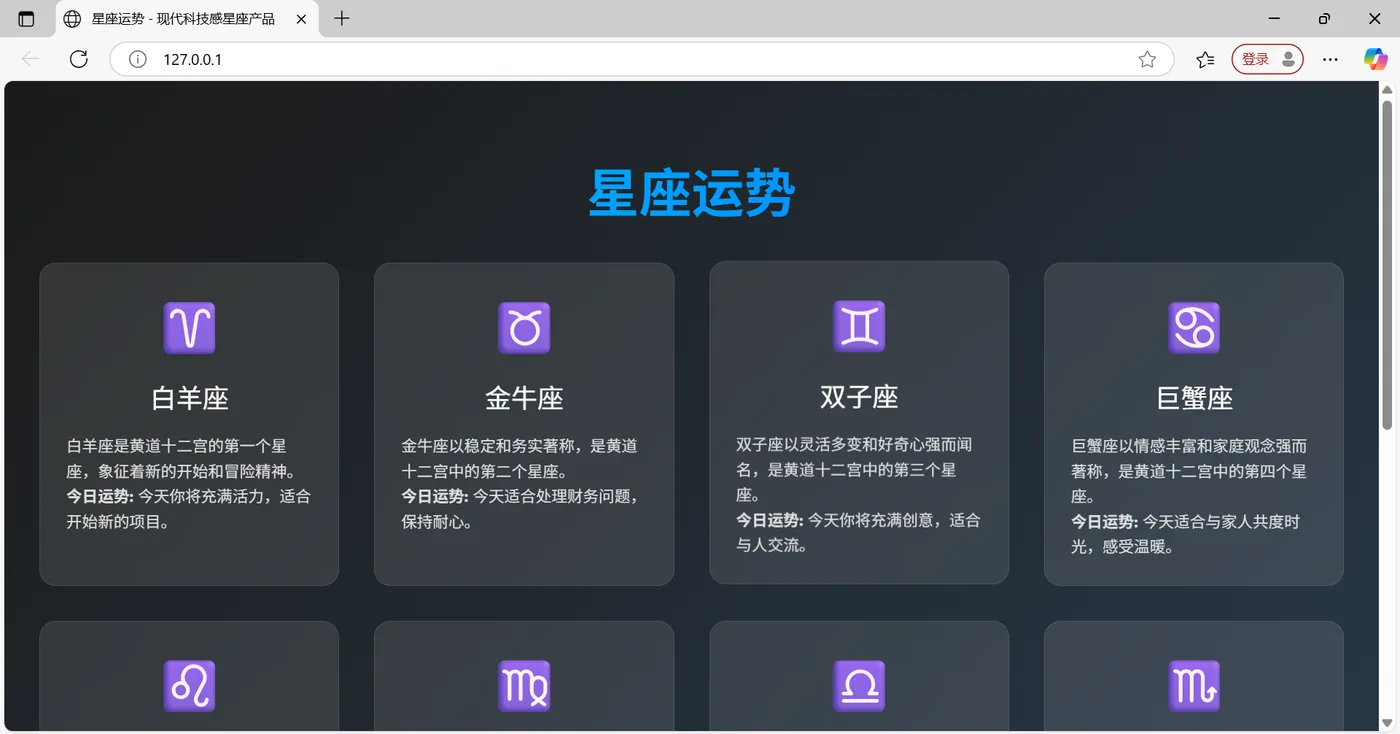Click the 今日运势 label in 双子座 card
This screenshot has height=734, width=1400.
point(770,520)
